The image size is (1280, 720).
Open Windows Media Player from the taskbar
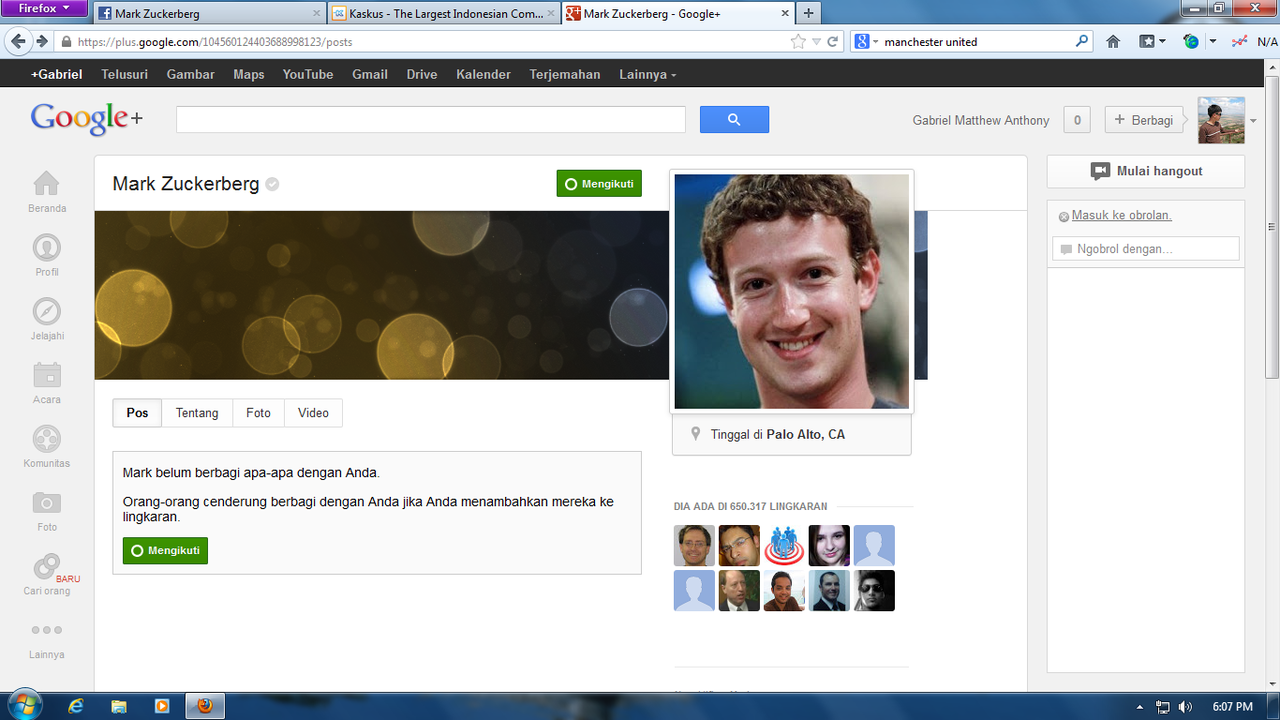[x=162, y=706]
